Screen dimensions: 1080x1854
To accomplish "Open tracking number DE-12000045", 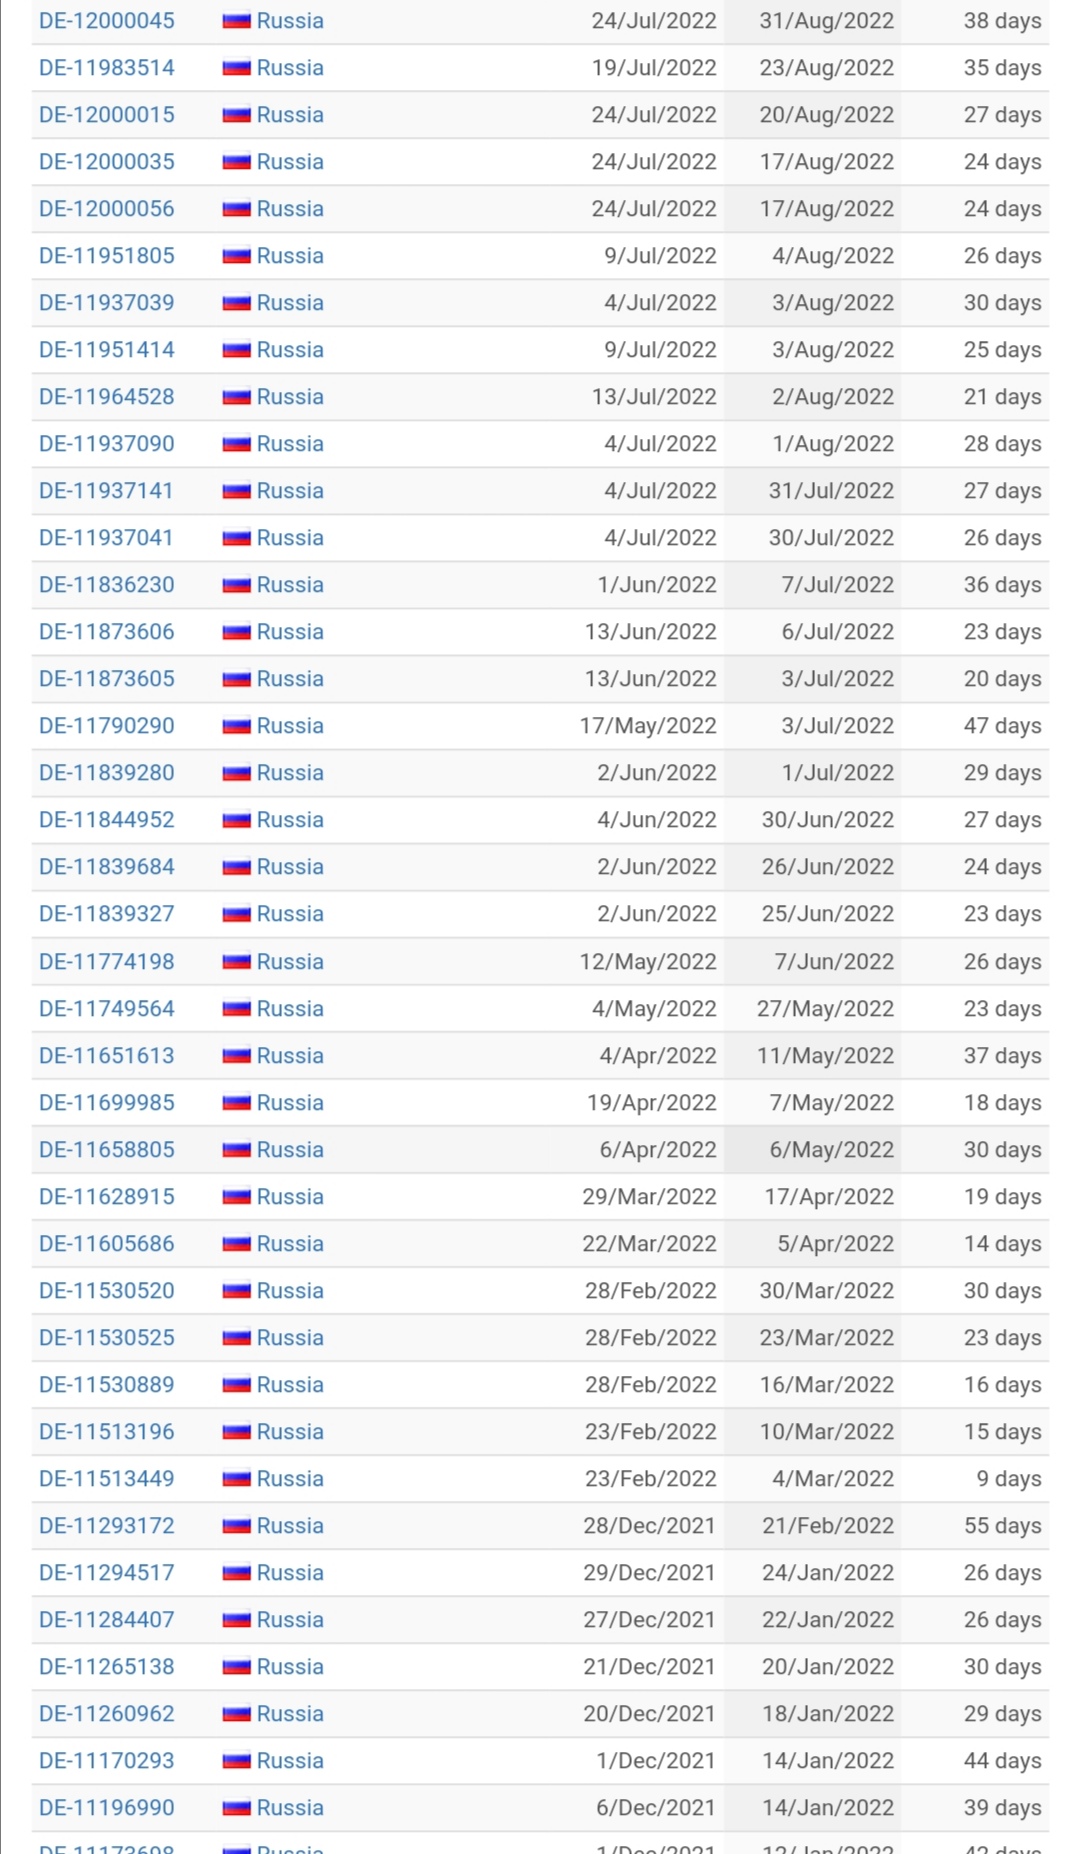I will click(106, 21).
